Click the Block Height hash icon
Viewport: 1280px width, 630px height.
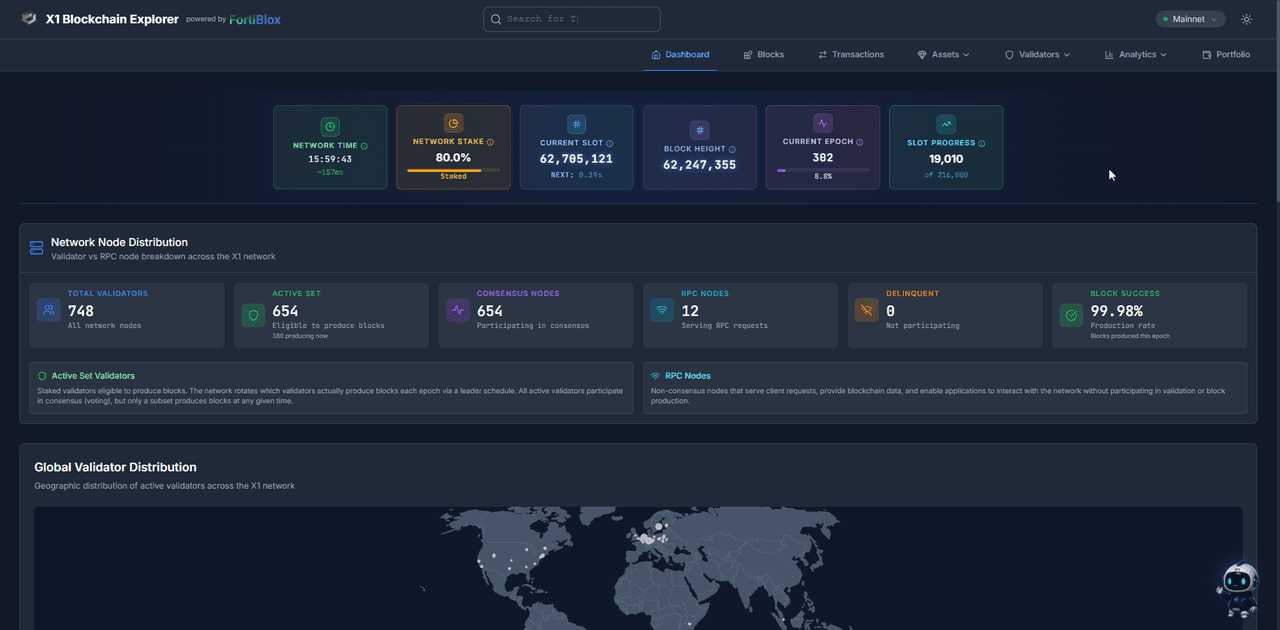[x=699, y=130]
